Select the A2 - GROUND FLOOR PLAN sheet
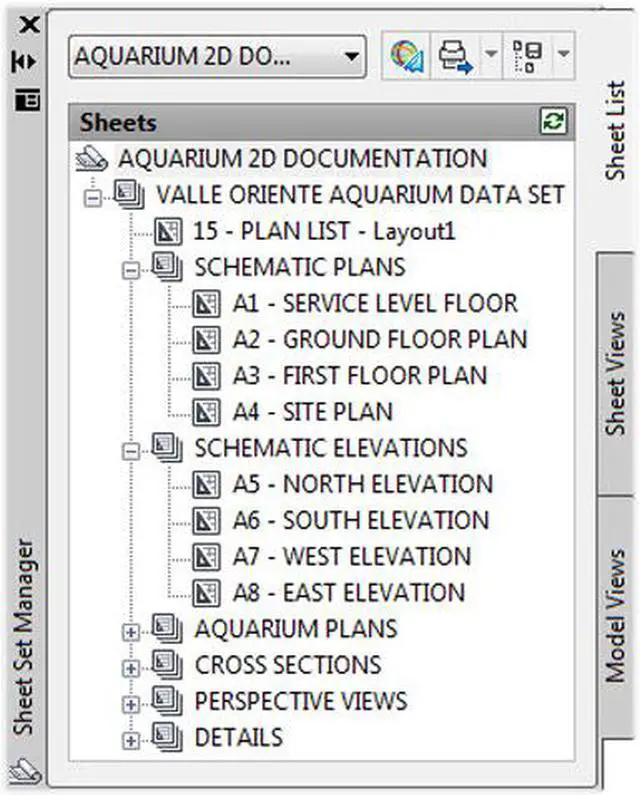 click(x=379, y=340)
